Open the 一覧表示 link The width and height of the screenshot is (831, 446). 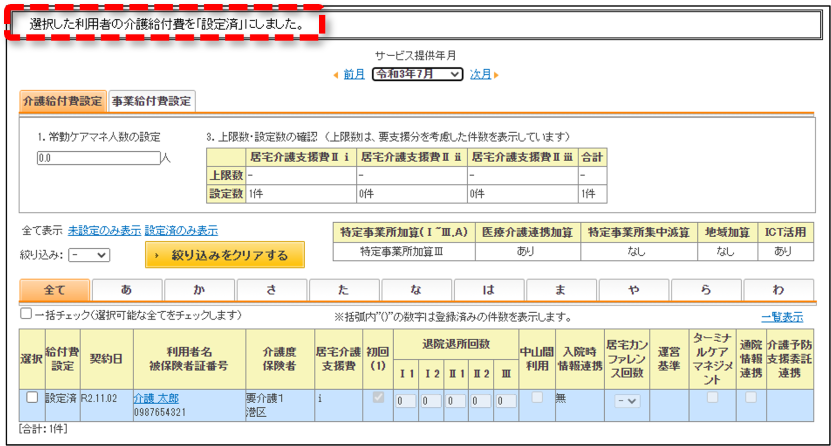pos(782,317)
